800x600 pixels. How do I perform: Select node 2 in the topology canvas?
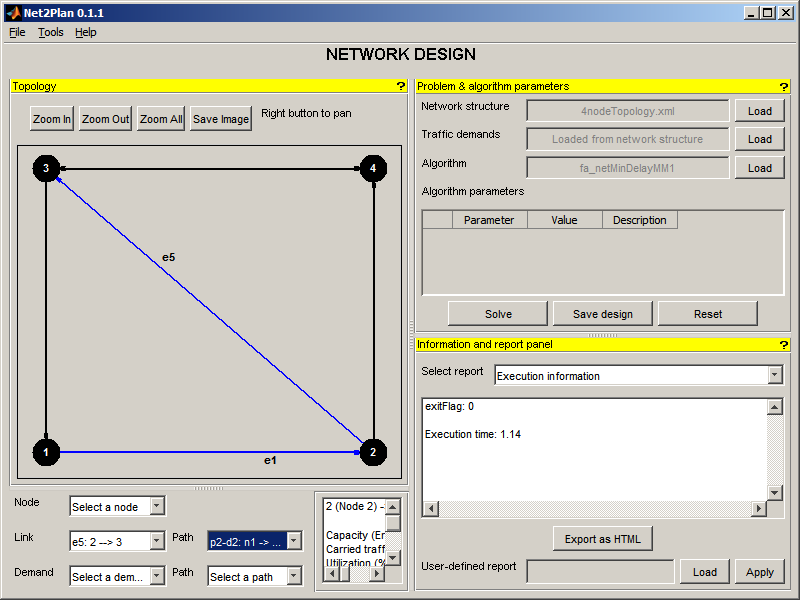[x=373, y=453]
